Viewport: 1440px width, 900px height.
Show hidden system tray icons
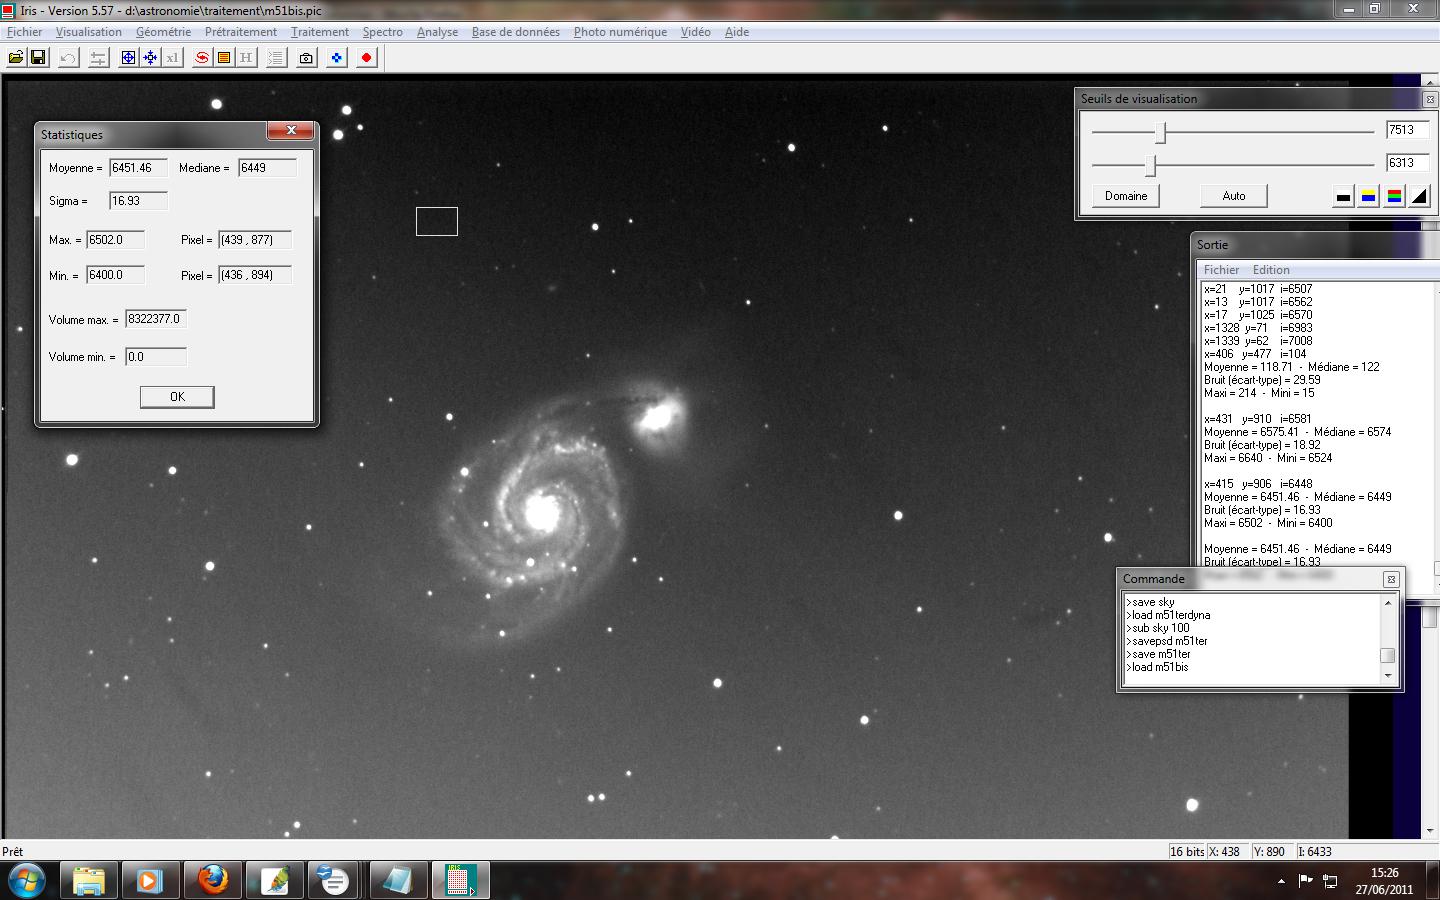point(1281,881)
